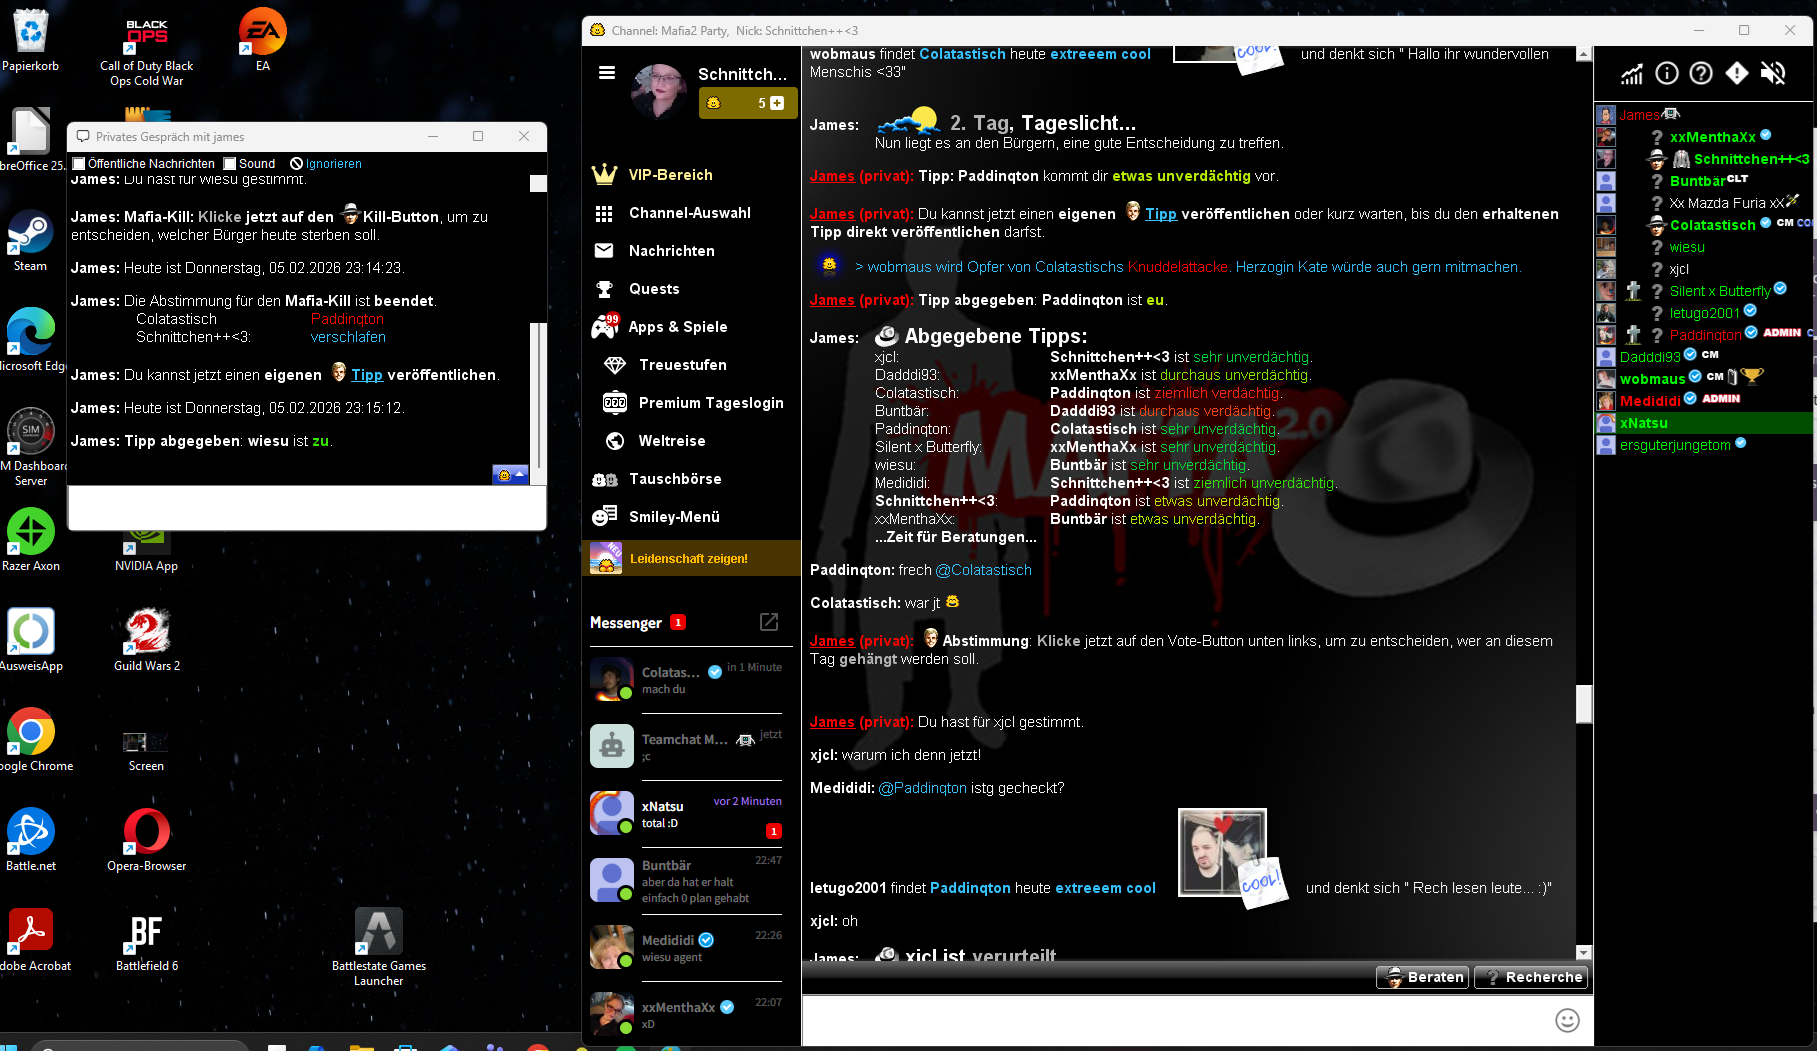The width and height of the screenshot is (1817, 1051).
Task: Enable the Öffentliche Nachrichten checkbox
Action: (80, 164)
